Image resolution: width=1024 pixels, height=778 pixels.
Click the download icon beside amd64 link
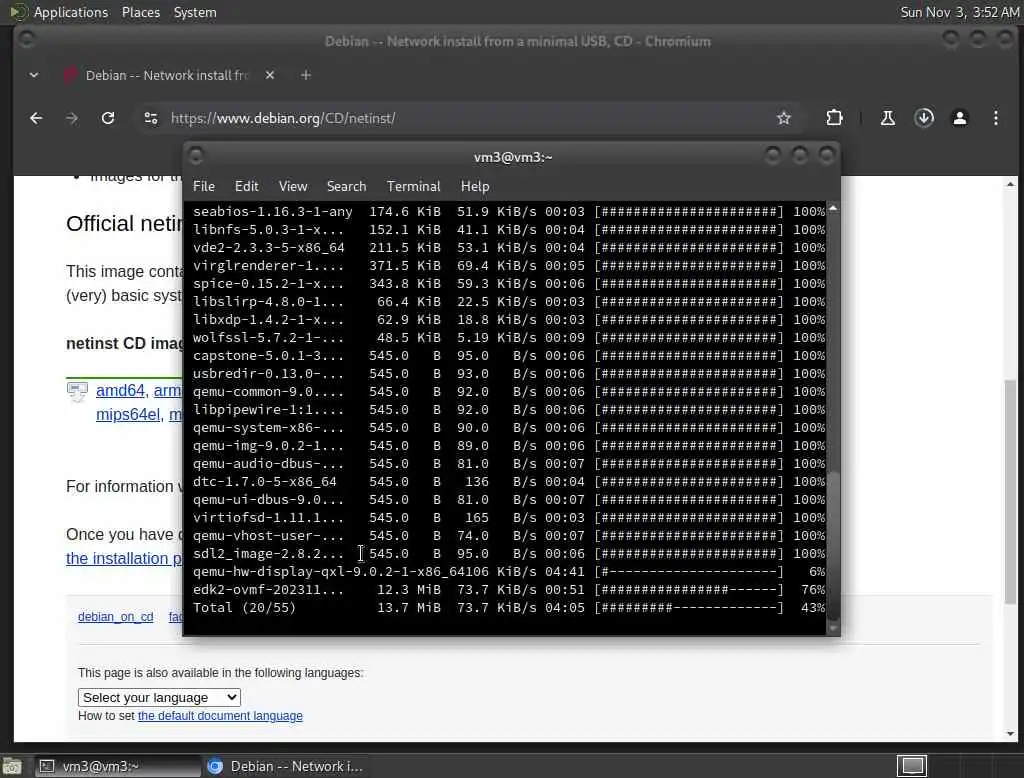[x=77, y=391]
